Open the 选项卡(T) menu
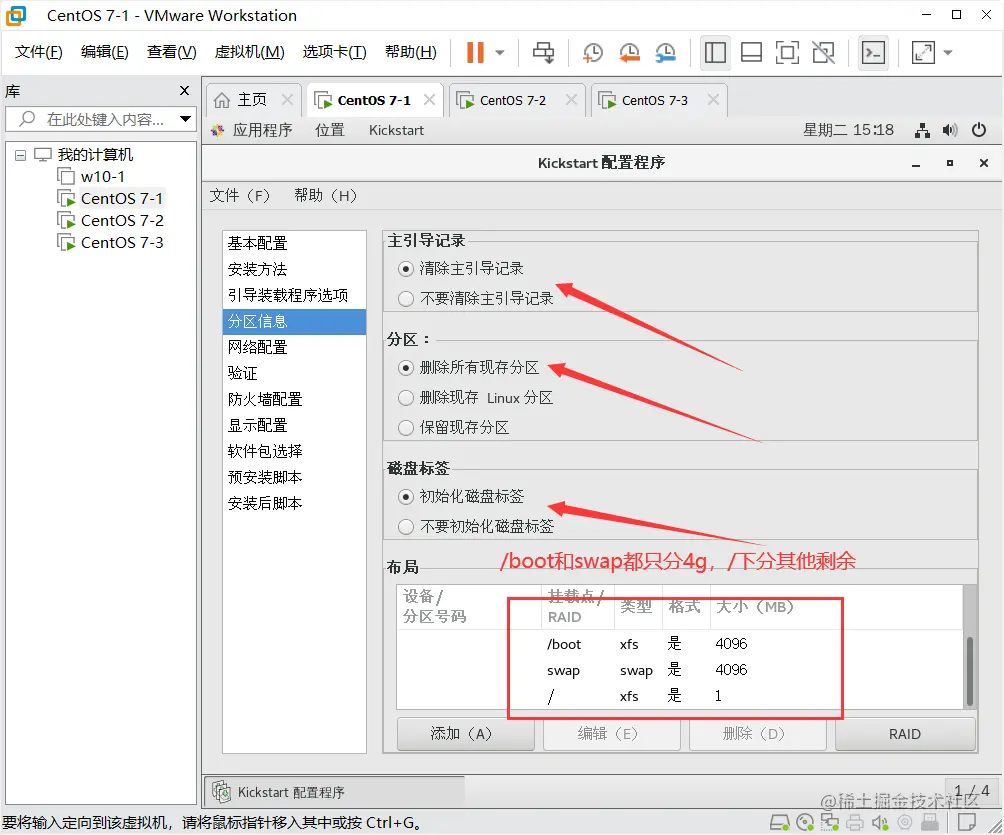The width and height of the screenshot is (1004, 835). (334, 52)
